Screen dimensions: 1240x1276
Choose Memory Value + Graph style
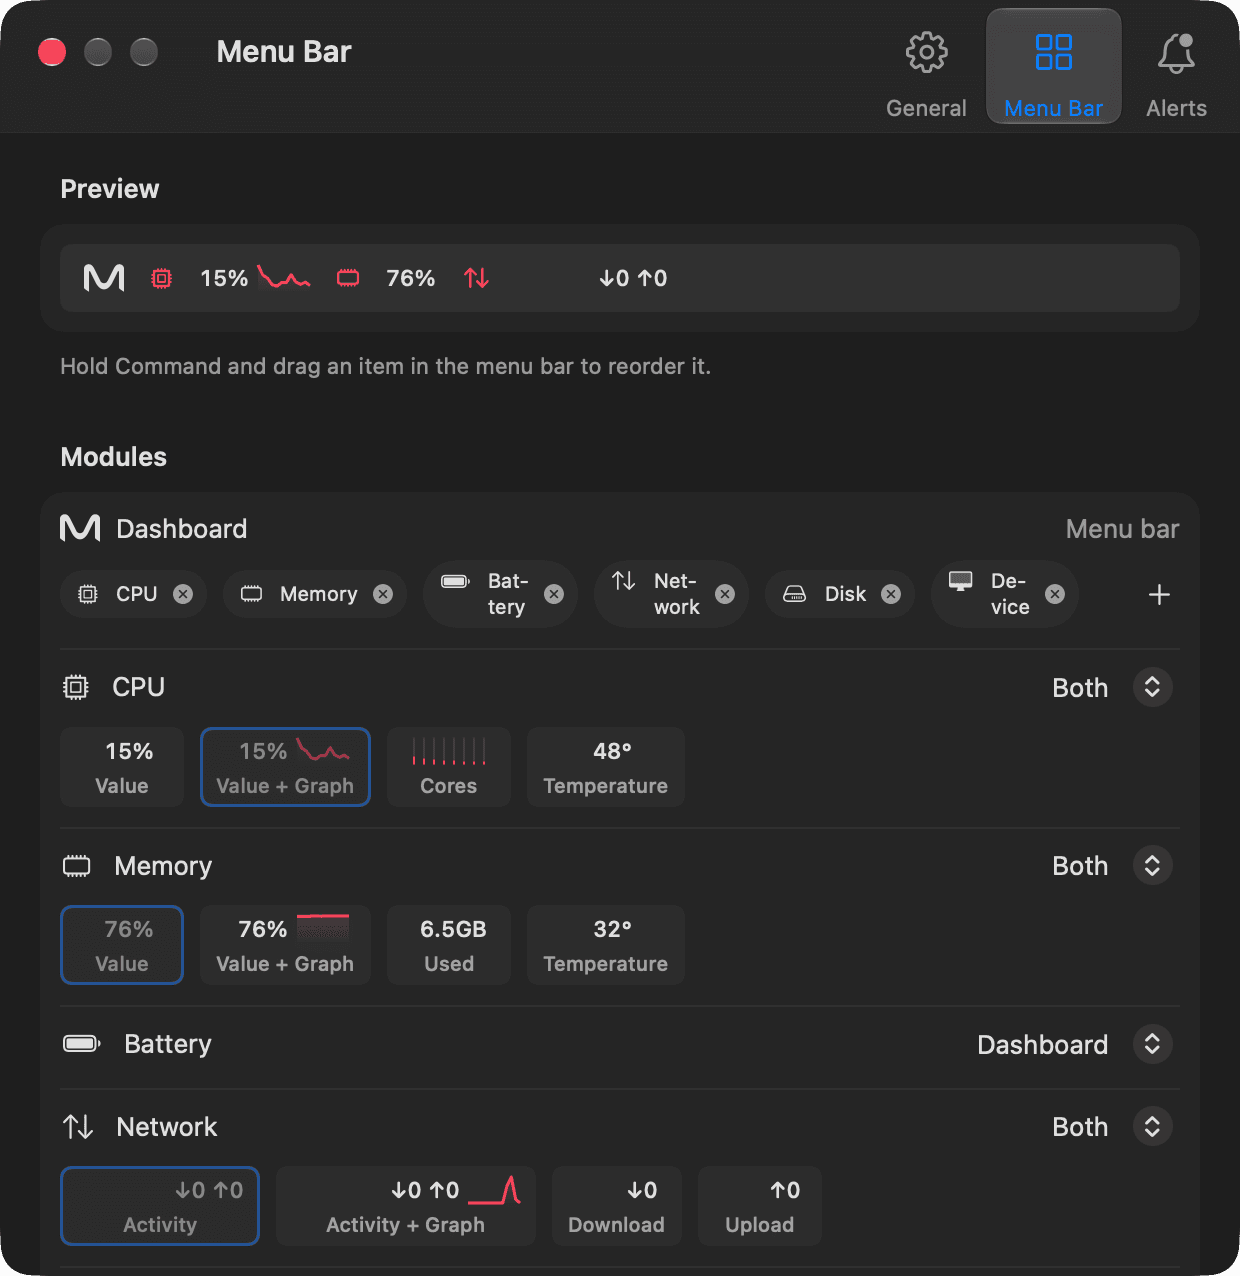coord(285,945)
